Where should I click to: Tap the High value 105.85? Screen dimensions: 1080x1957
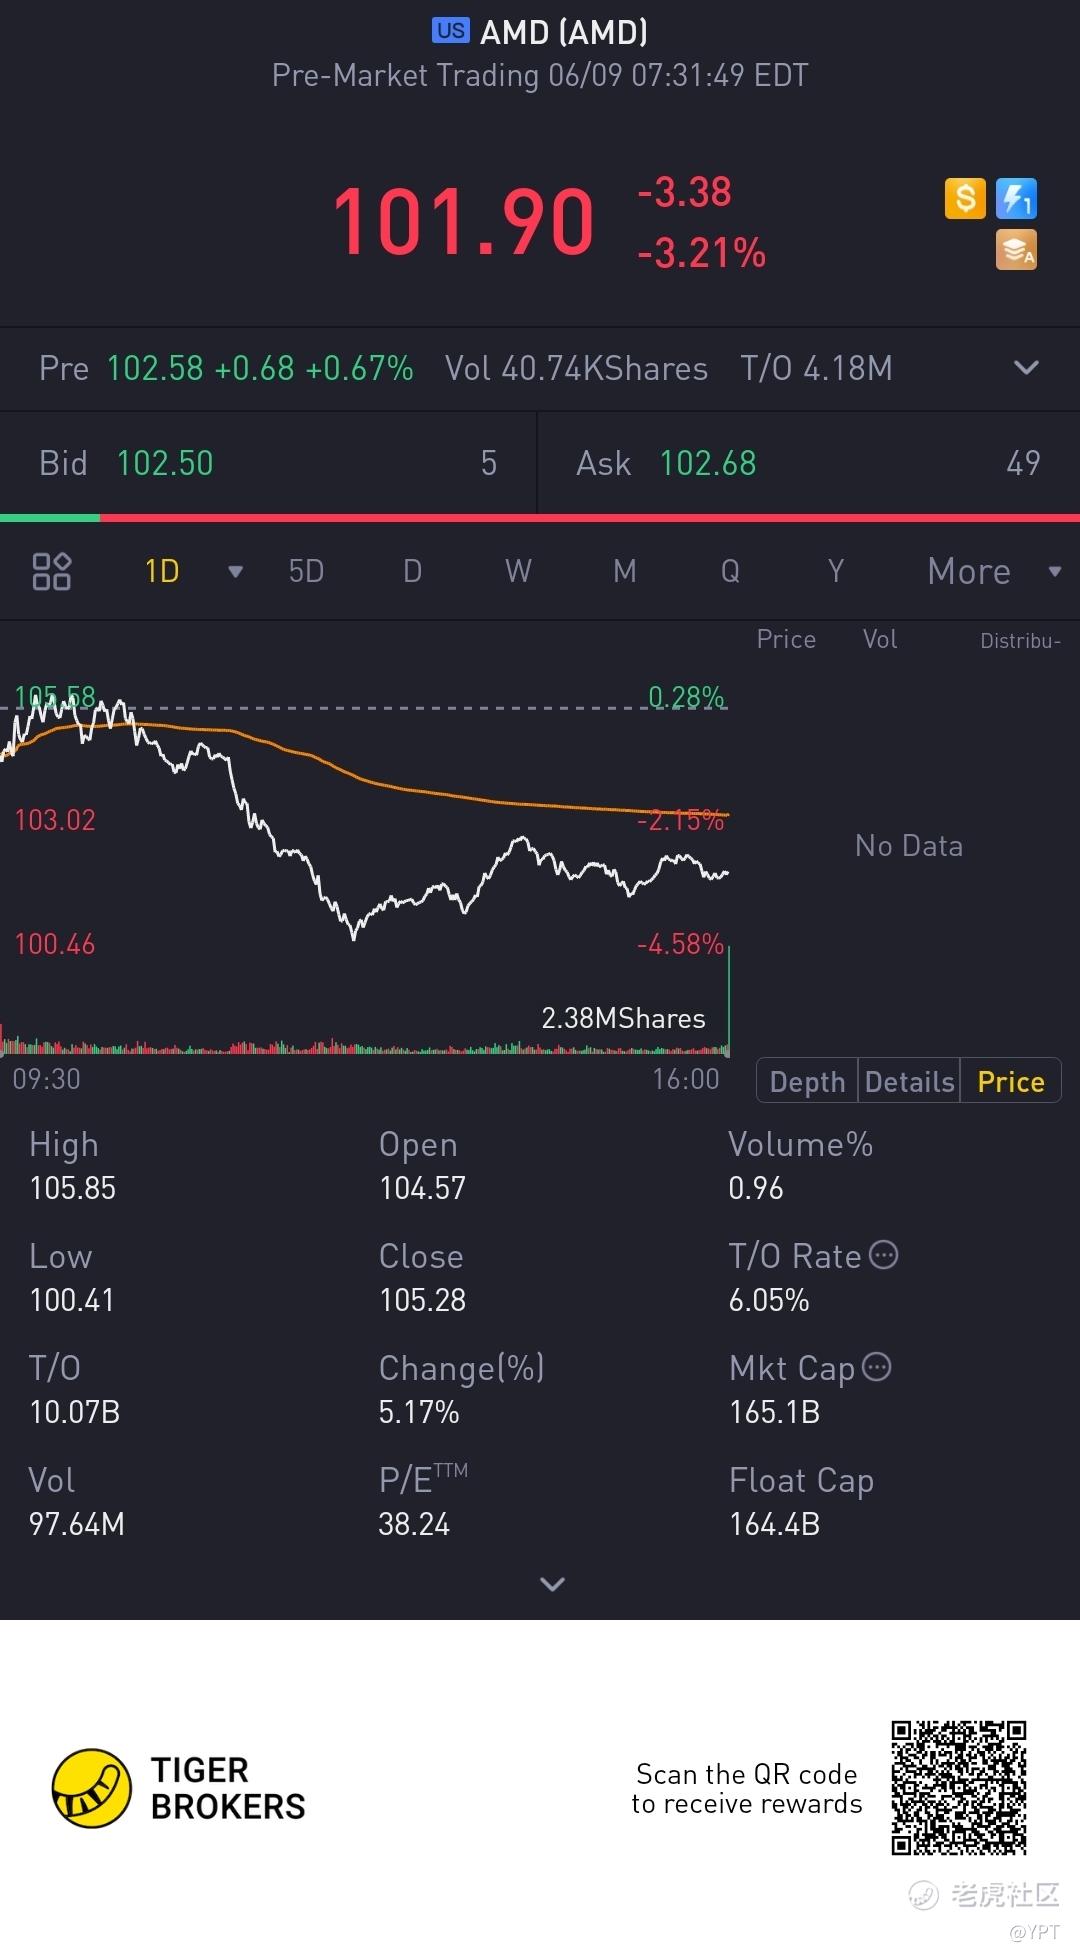[x=73, y=1188]
